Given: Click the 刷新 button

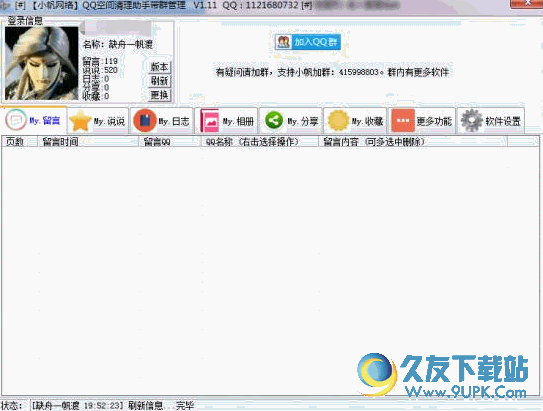Looking at the screenshot, I should 159,81.
